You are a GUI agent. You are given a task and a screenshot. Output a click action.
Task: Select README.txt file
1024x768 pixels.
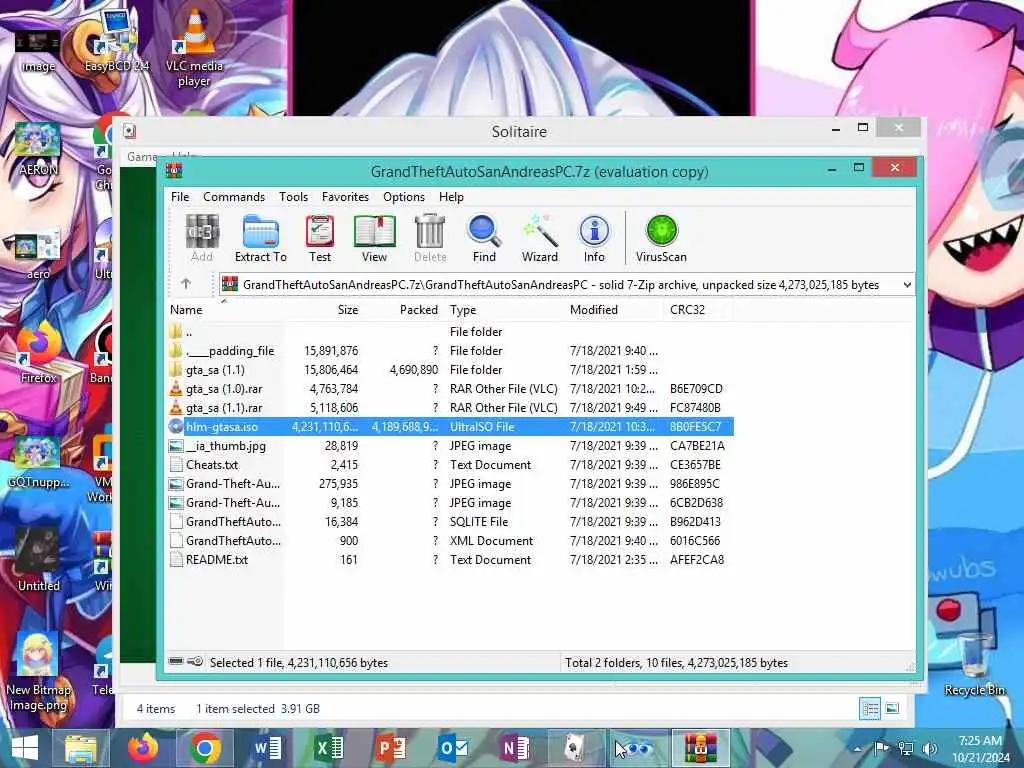451,560
